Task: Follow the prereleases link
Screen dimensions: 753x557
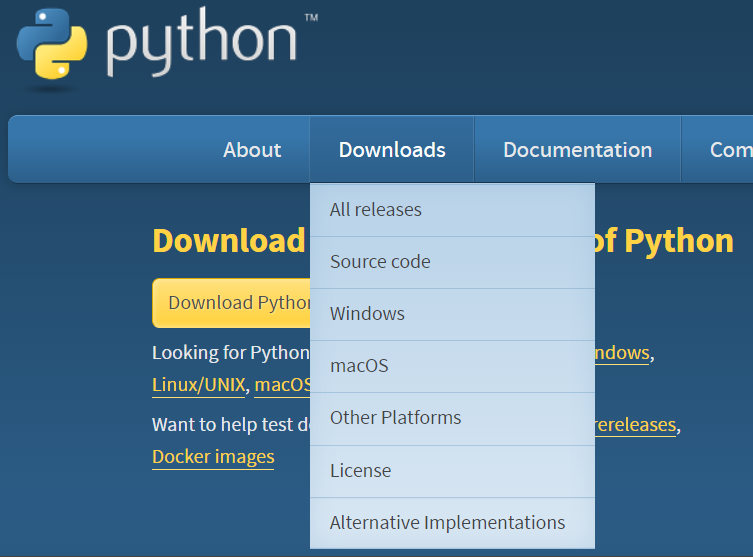Action: click(x=635, y=425)
